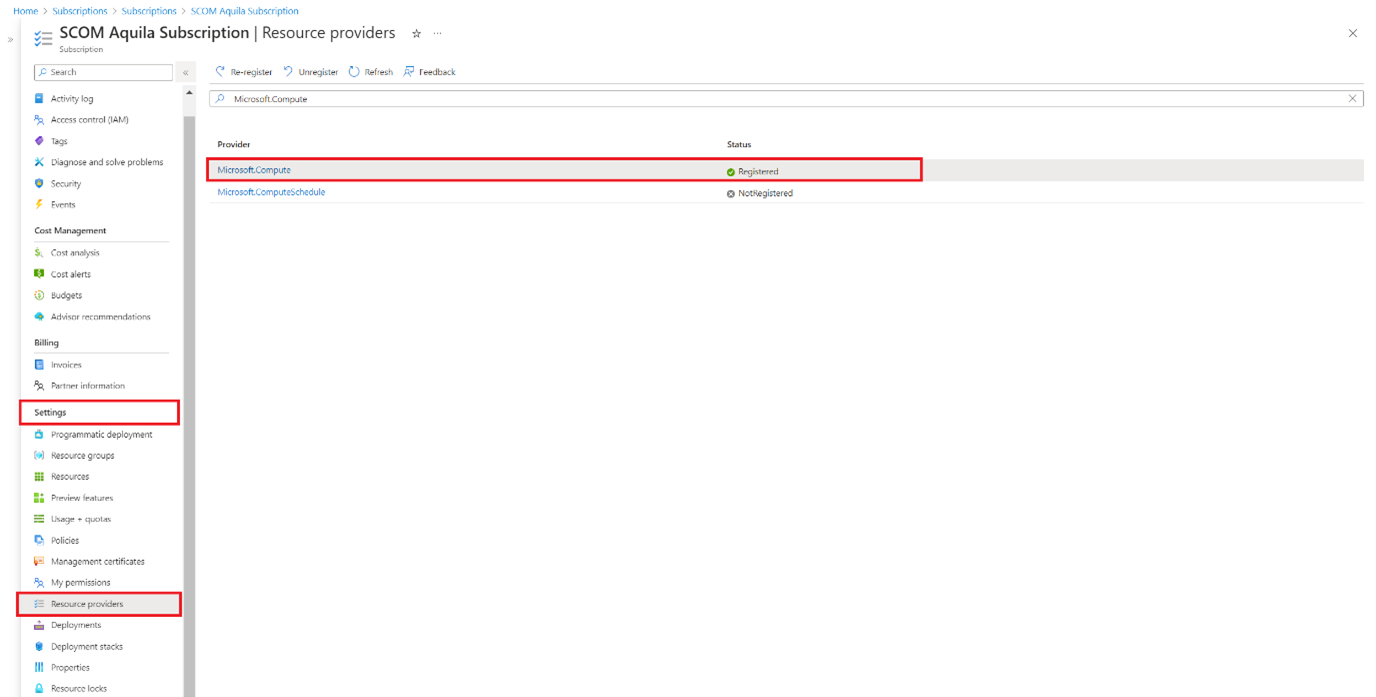Open the Tags blade
Image resolution: width=1376 pixels, height=697 pixels.
(x=60, y=140)
